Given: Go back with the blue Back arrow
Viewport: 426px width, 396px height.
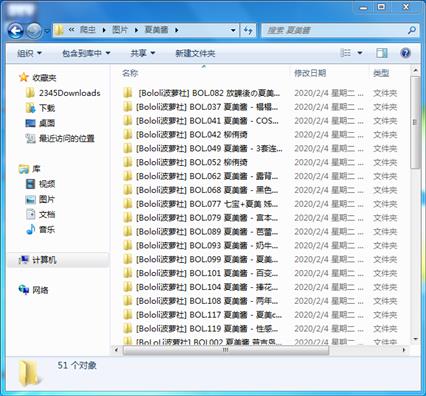Looking at the screenshot, I should [15, 31].
